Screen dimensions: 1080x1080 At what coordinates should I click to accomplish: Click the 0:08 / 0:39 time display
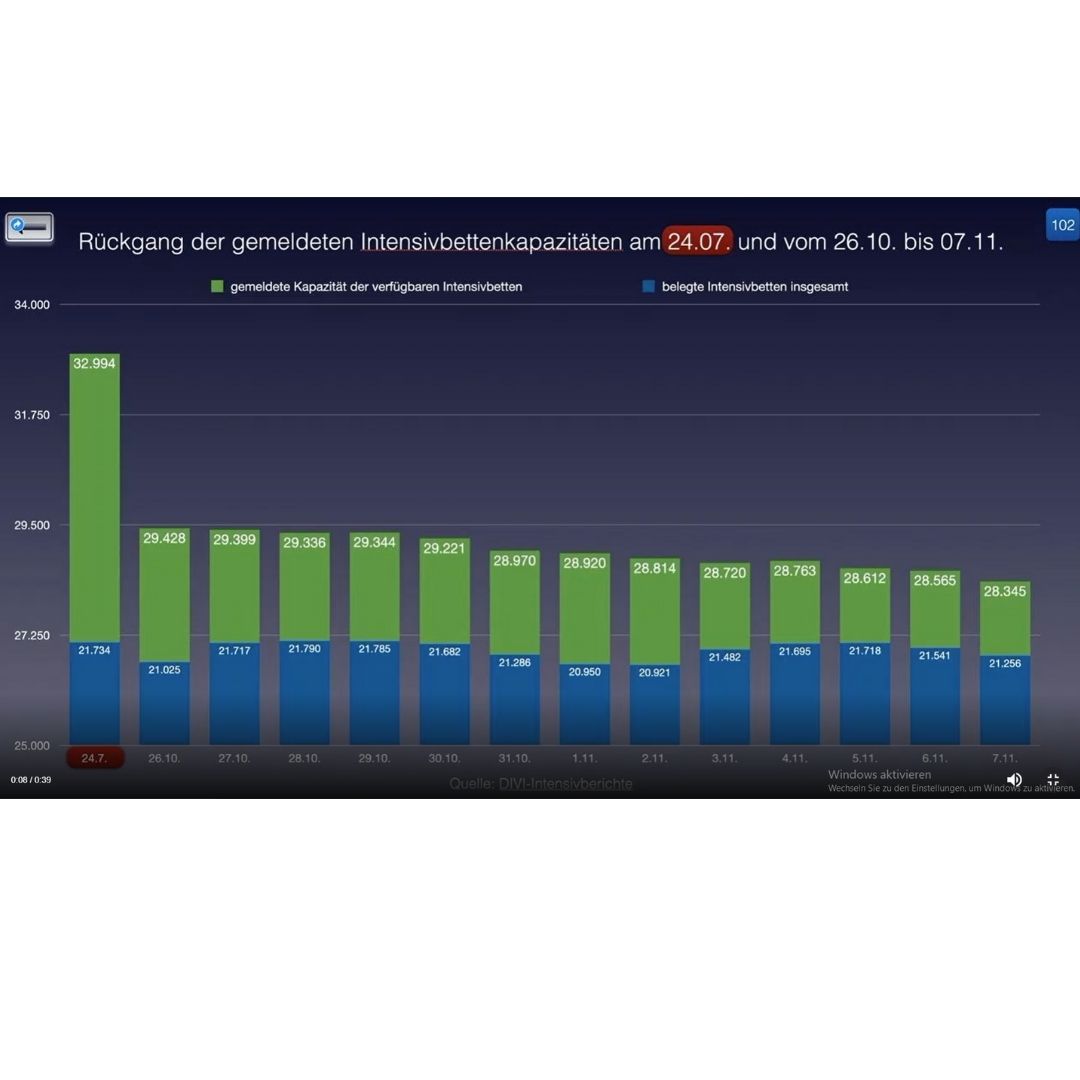coord(31,779)
